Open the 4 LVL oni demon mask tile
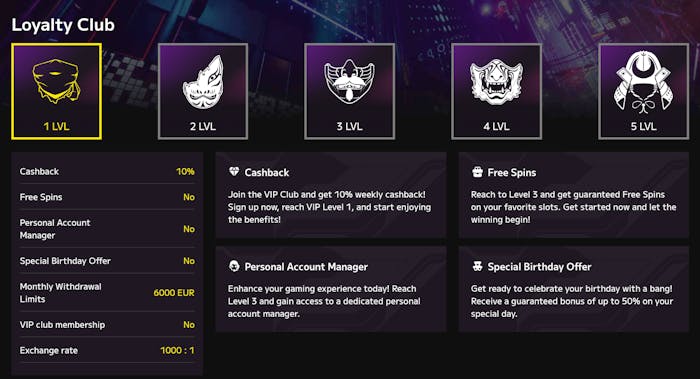Image resolution: width=700 pixels, height=379 pixels. pyautogui.click(x=496, y=92)
